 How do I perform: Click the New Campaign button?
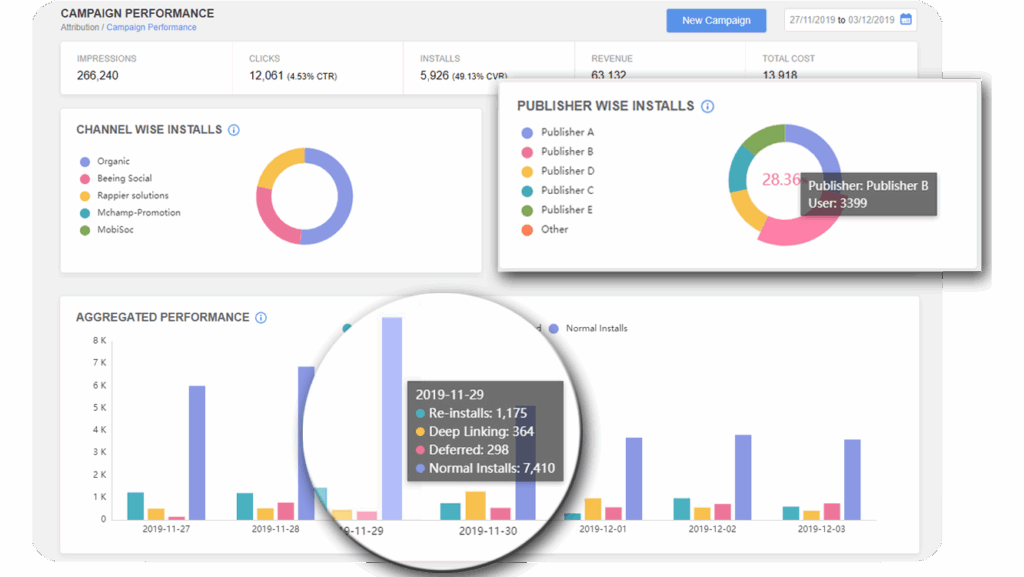[716, 20]
